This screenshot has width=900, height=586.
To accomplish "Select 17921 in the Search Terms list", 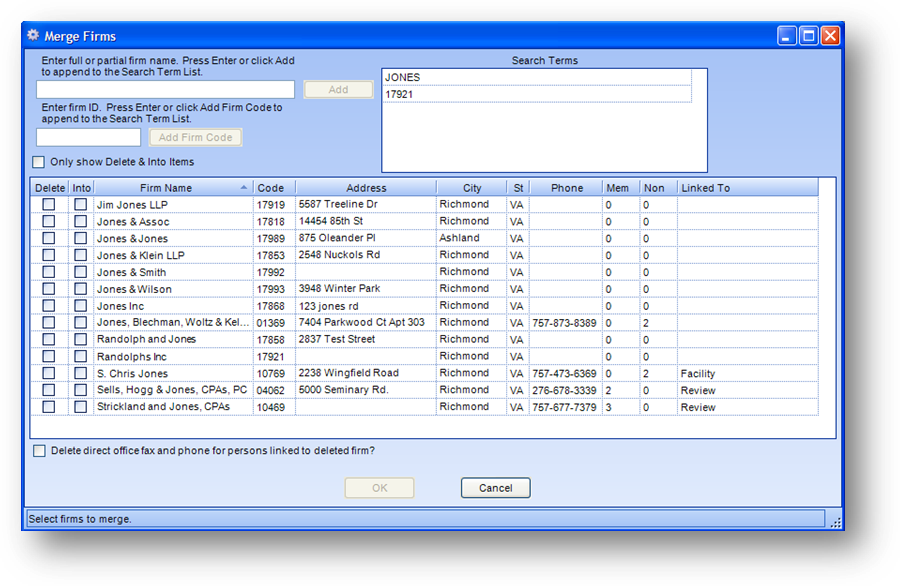I will pos(537,94).
